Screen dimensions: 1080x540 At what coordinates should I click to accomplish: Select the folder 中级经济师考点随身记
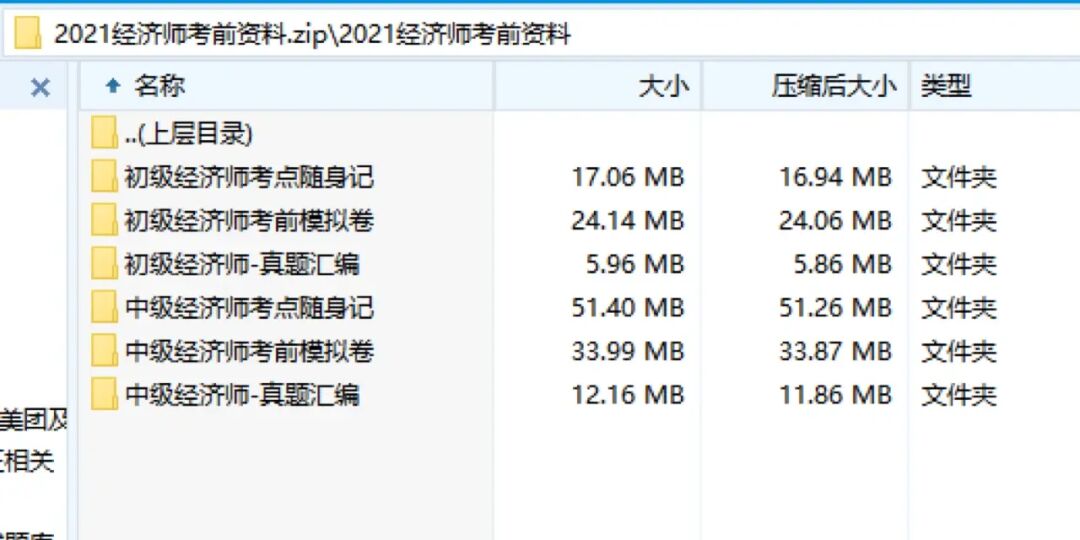249,308
